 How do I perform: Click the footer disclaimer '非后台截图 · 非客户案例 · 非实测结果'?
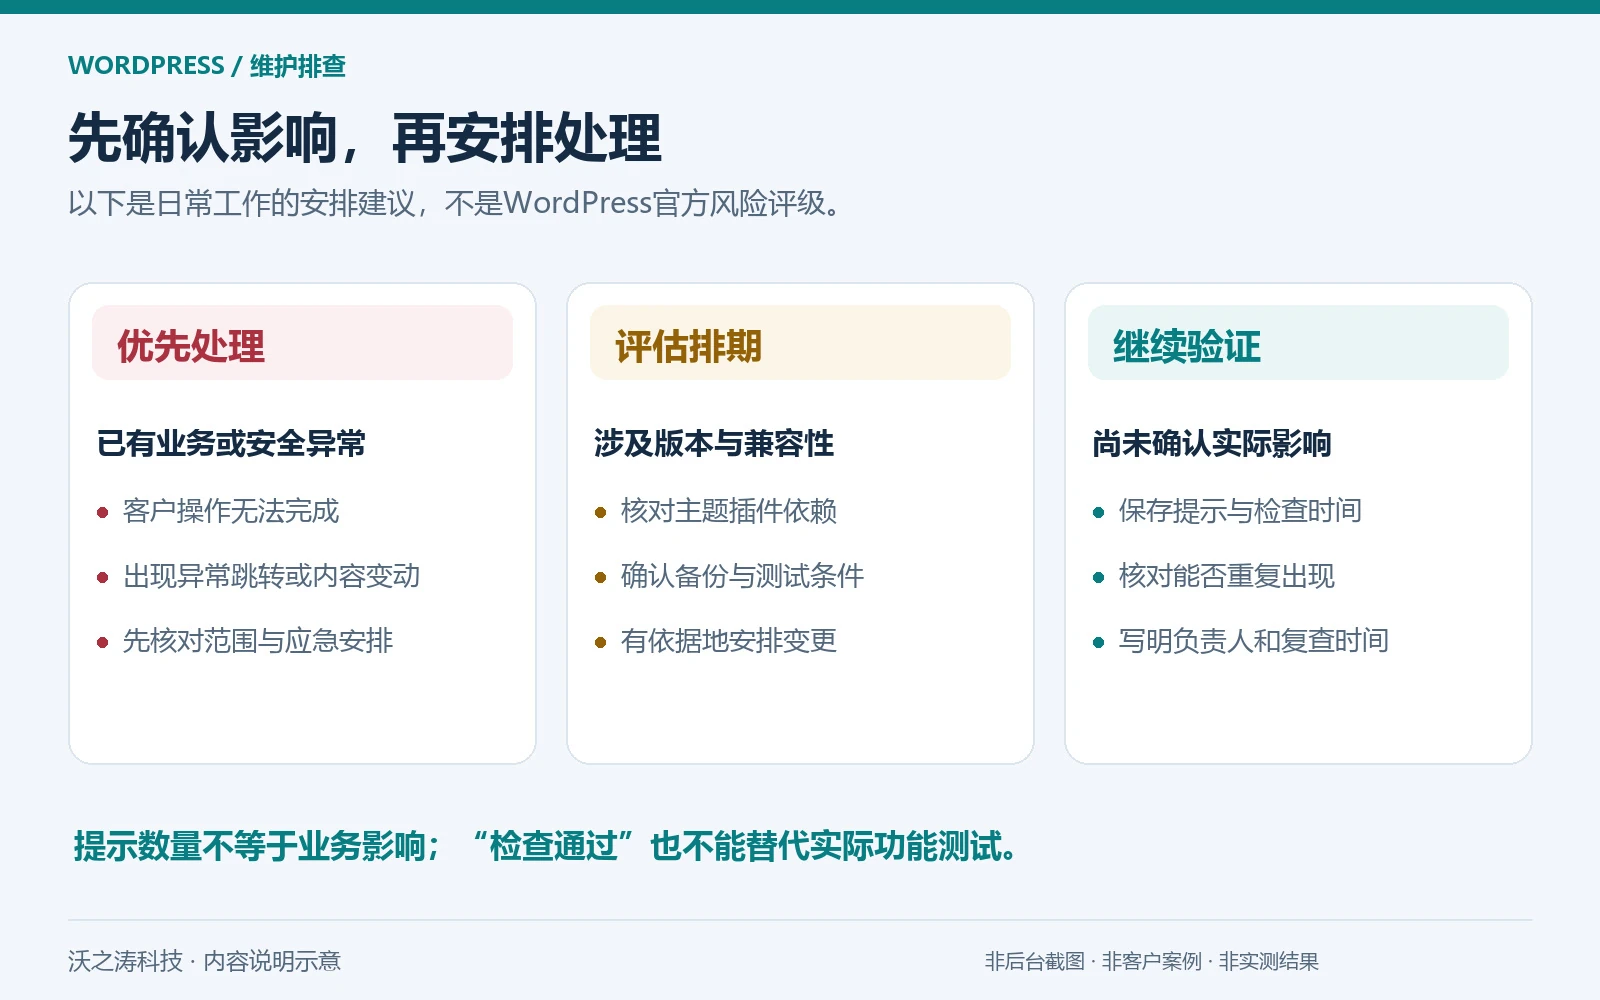tap(1152, 961)
